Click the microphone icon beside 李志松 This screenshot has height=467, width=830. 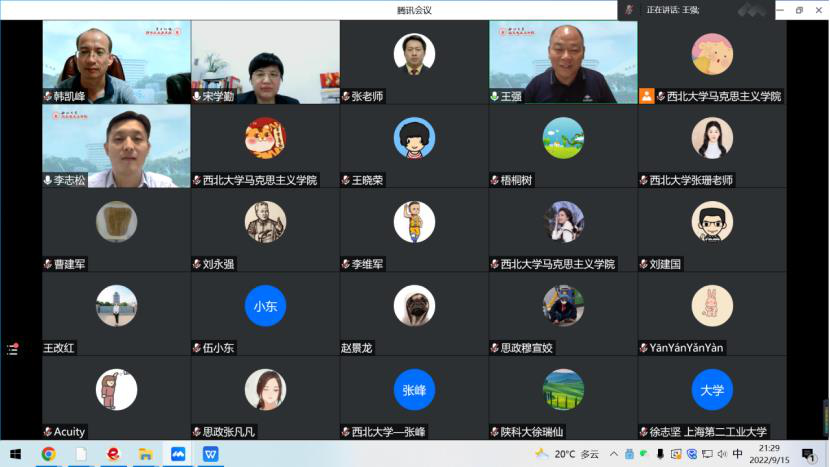pyautogui.click(x=47, y=180)
